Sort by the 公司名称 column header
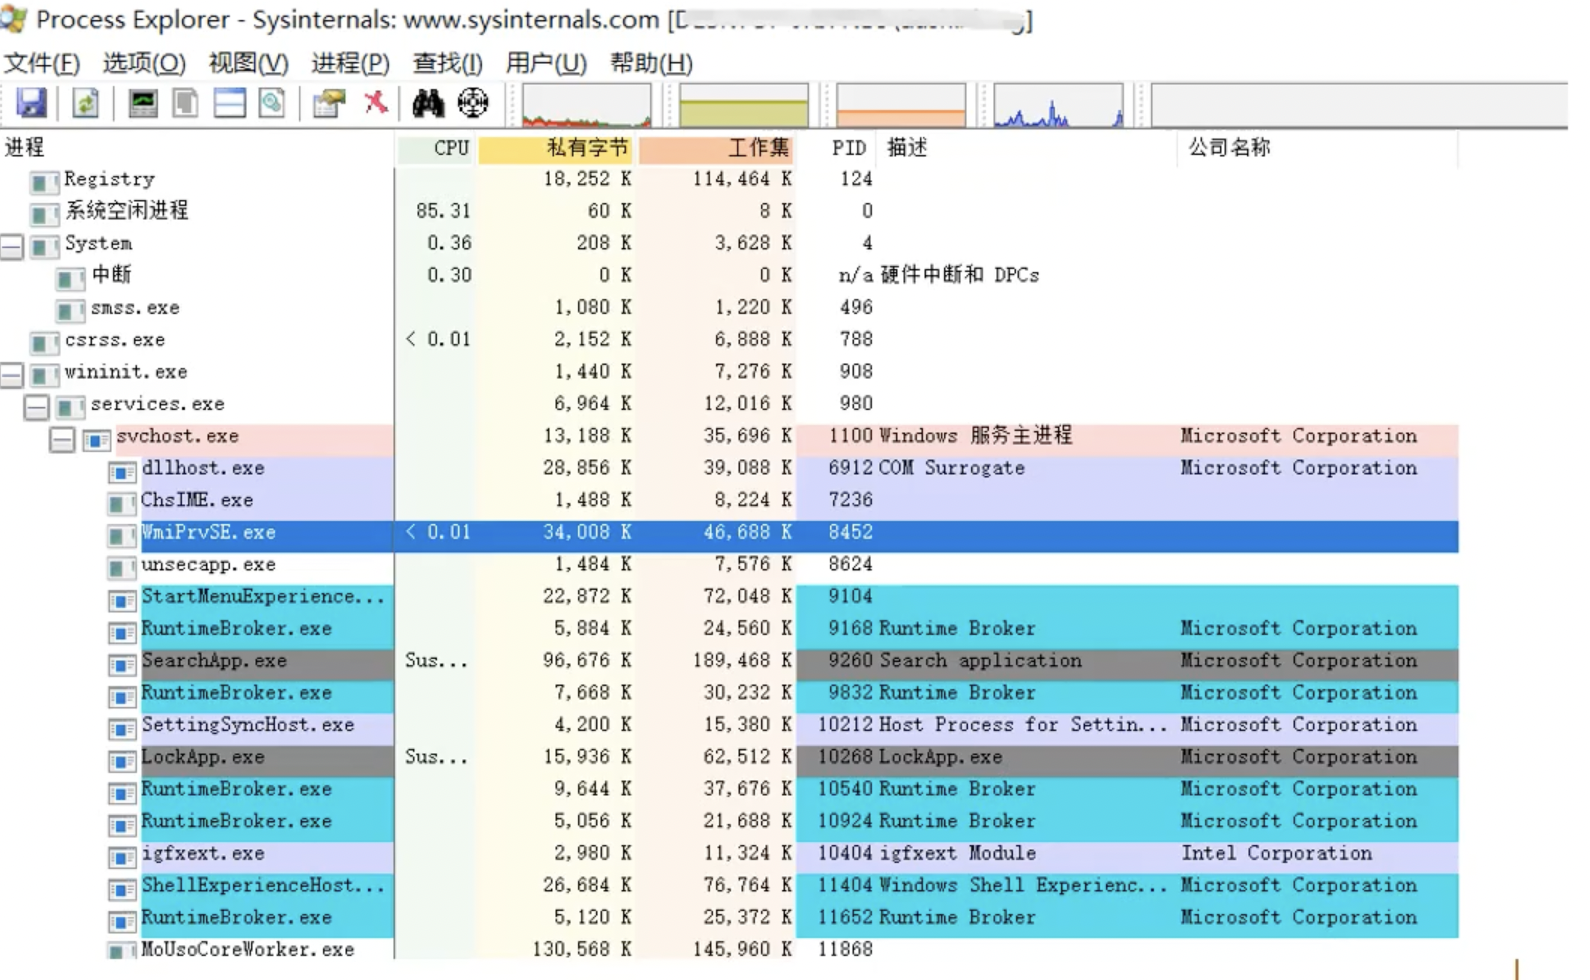 [x=1318, y=148]
